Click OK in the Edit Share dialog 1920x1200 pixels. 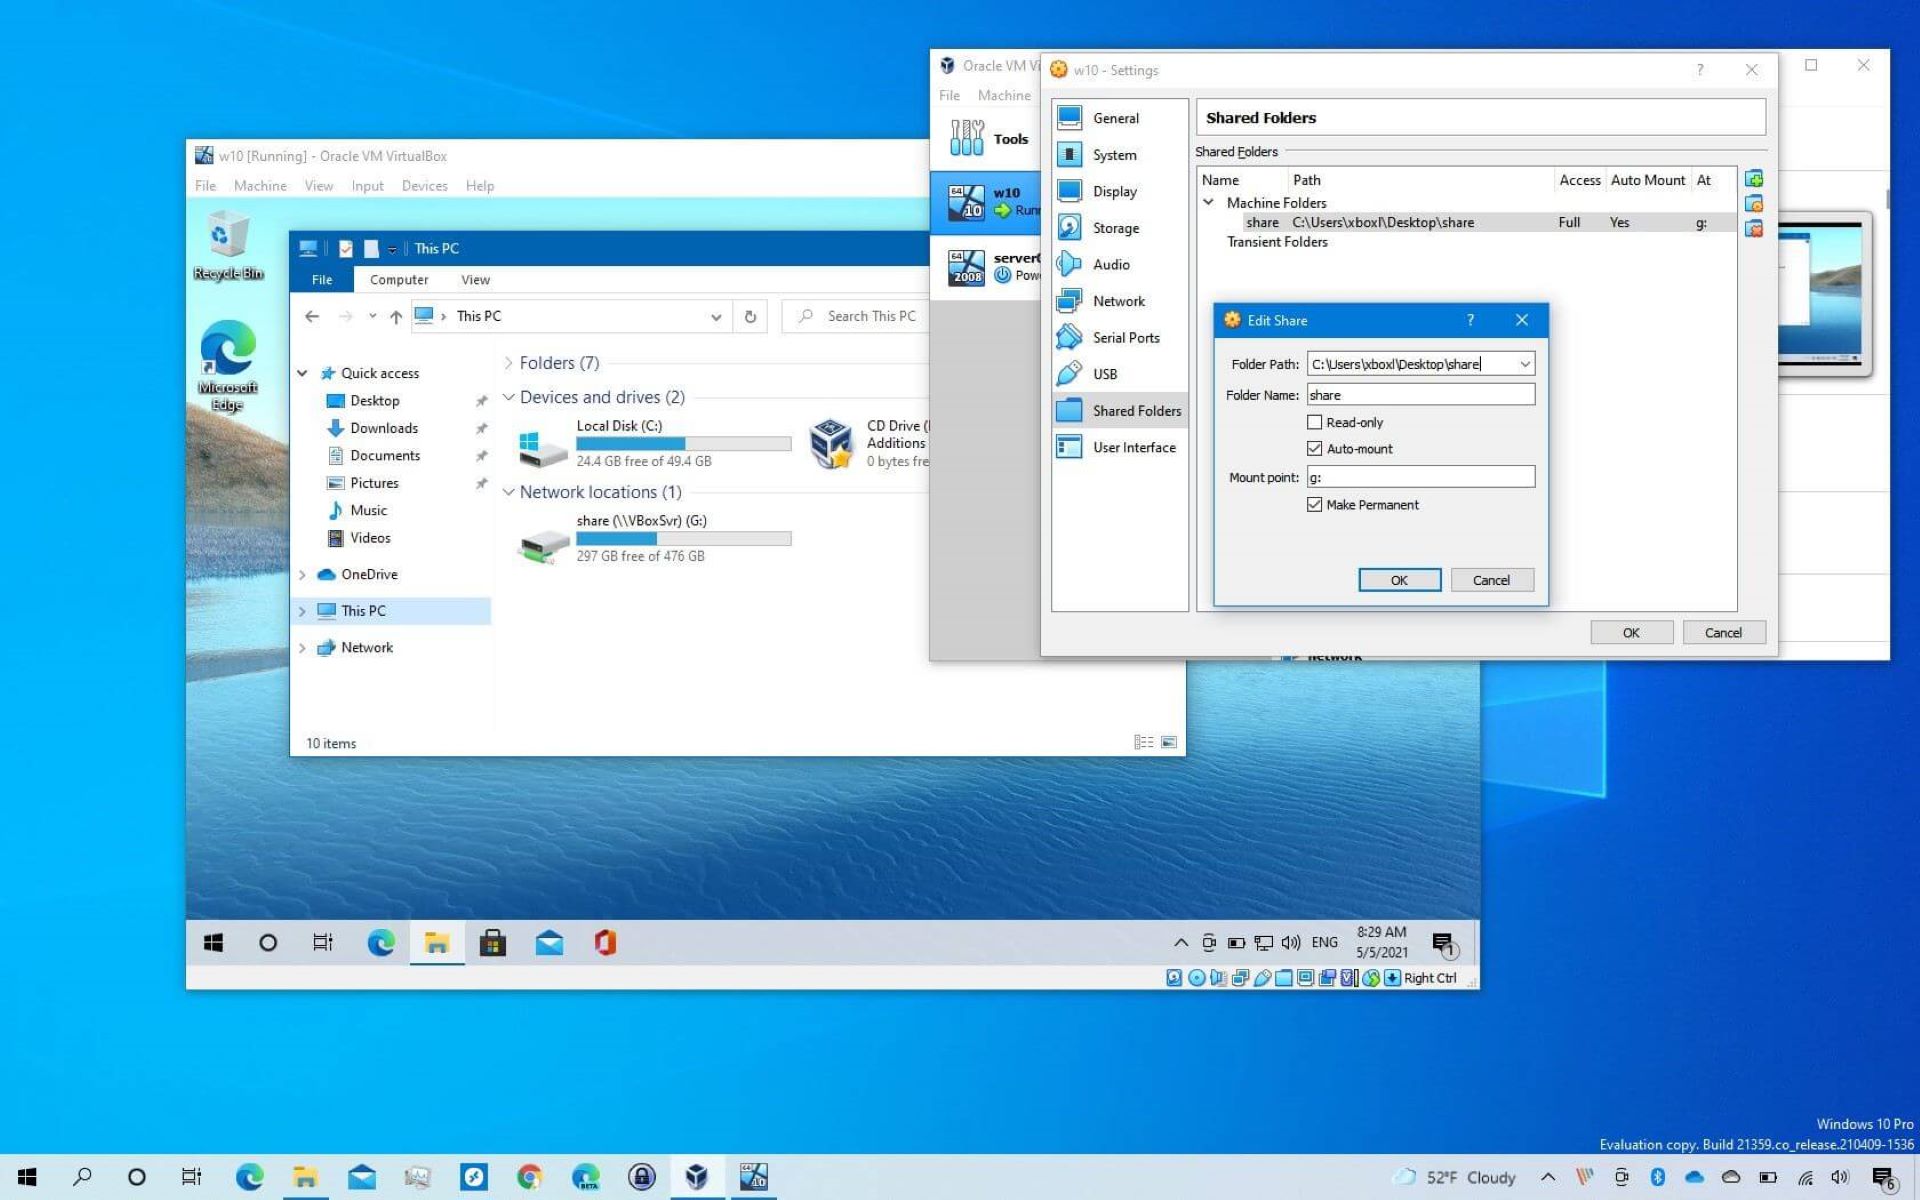tap(1399, 580)
